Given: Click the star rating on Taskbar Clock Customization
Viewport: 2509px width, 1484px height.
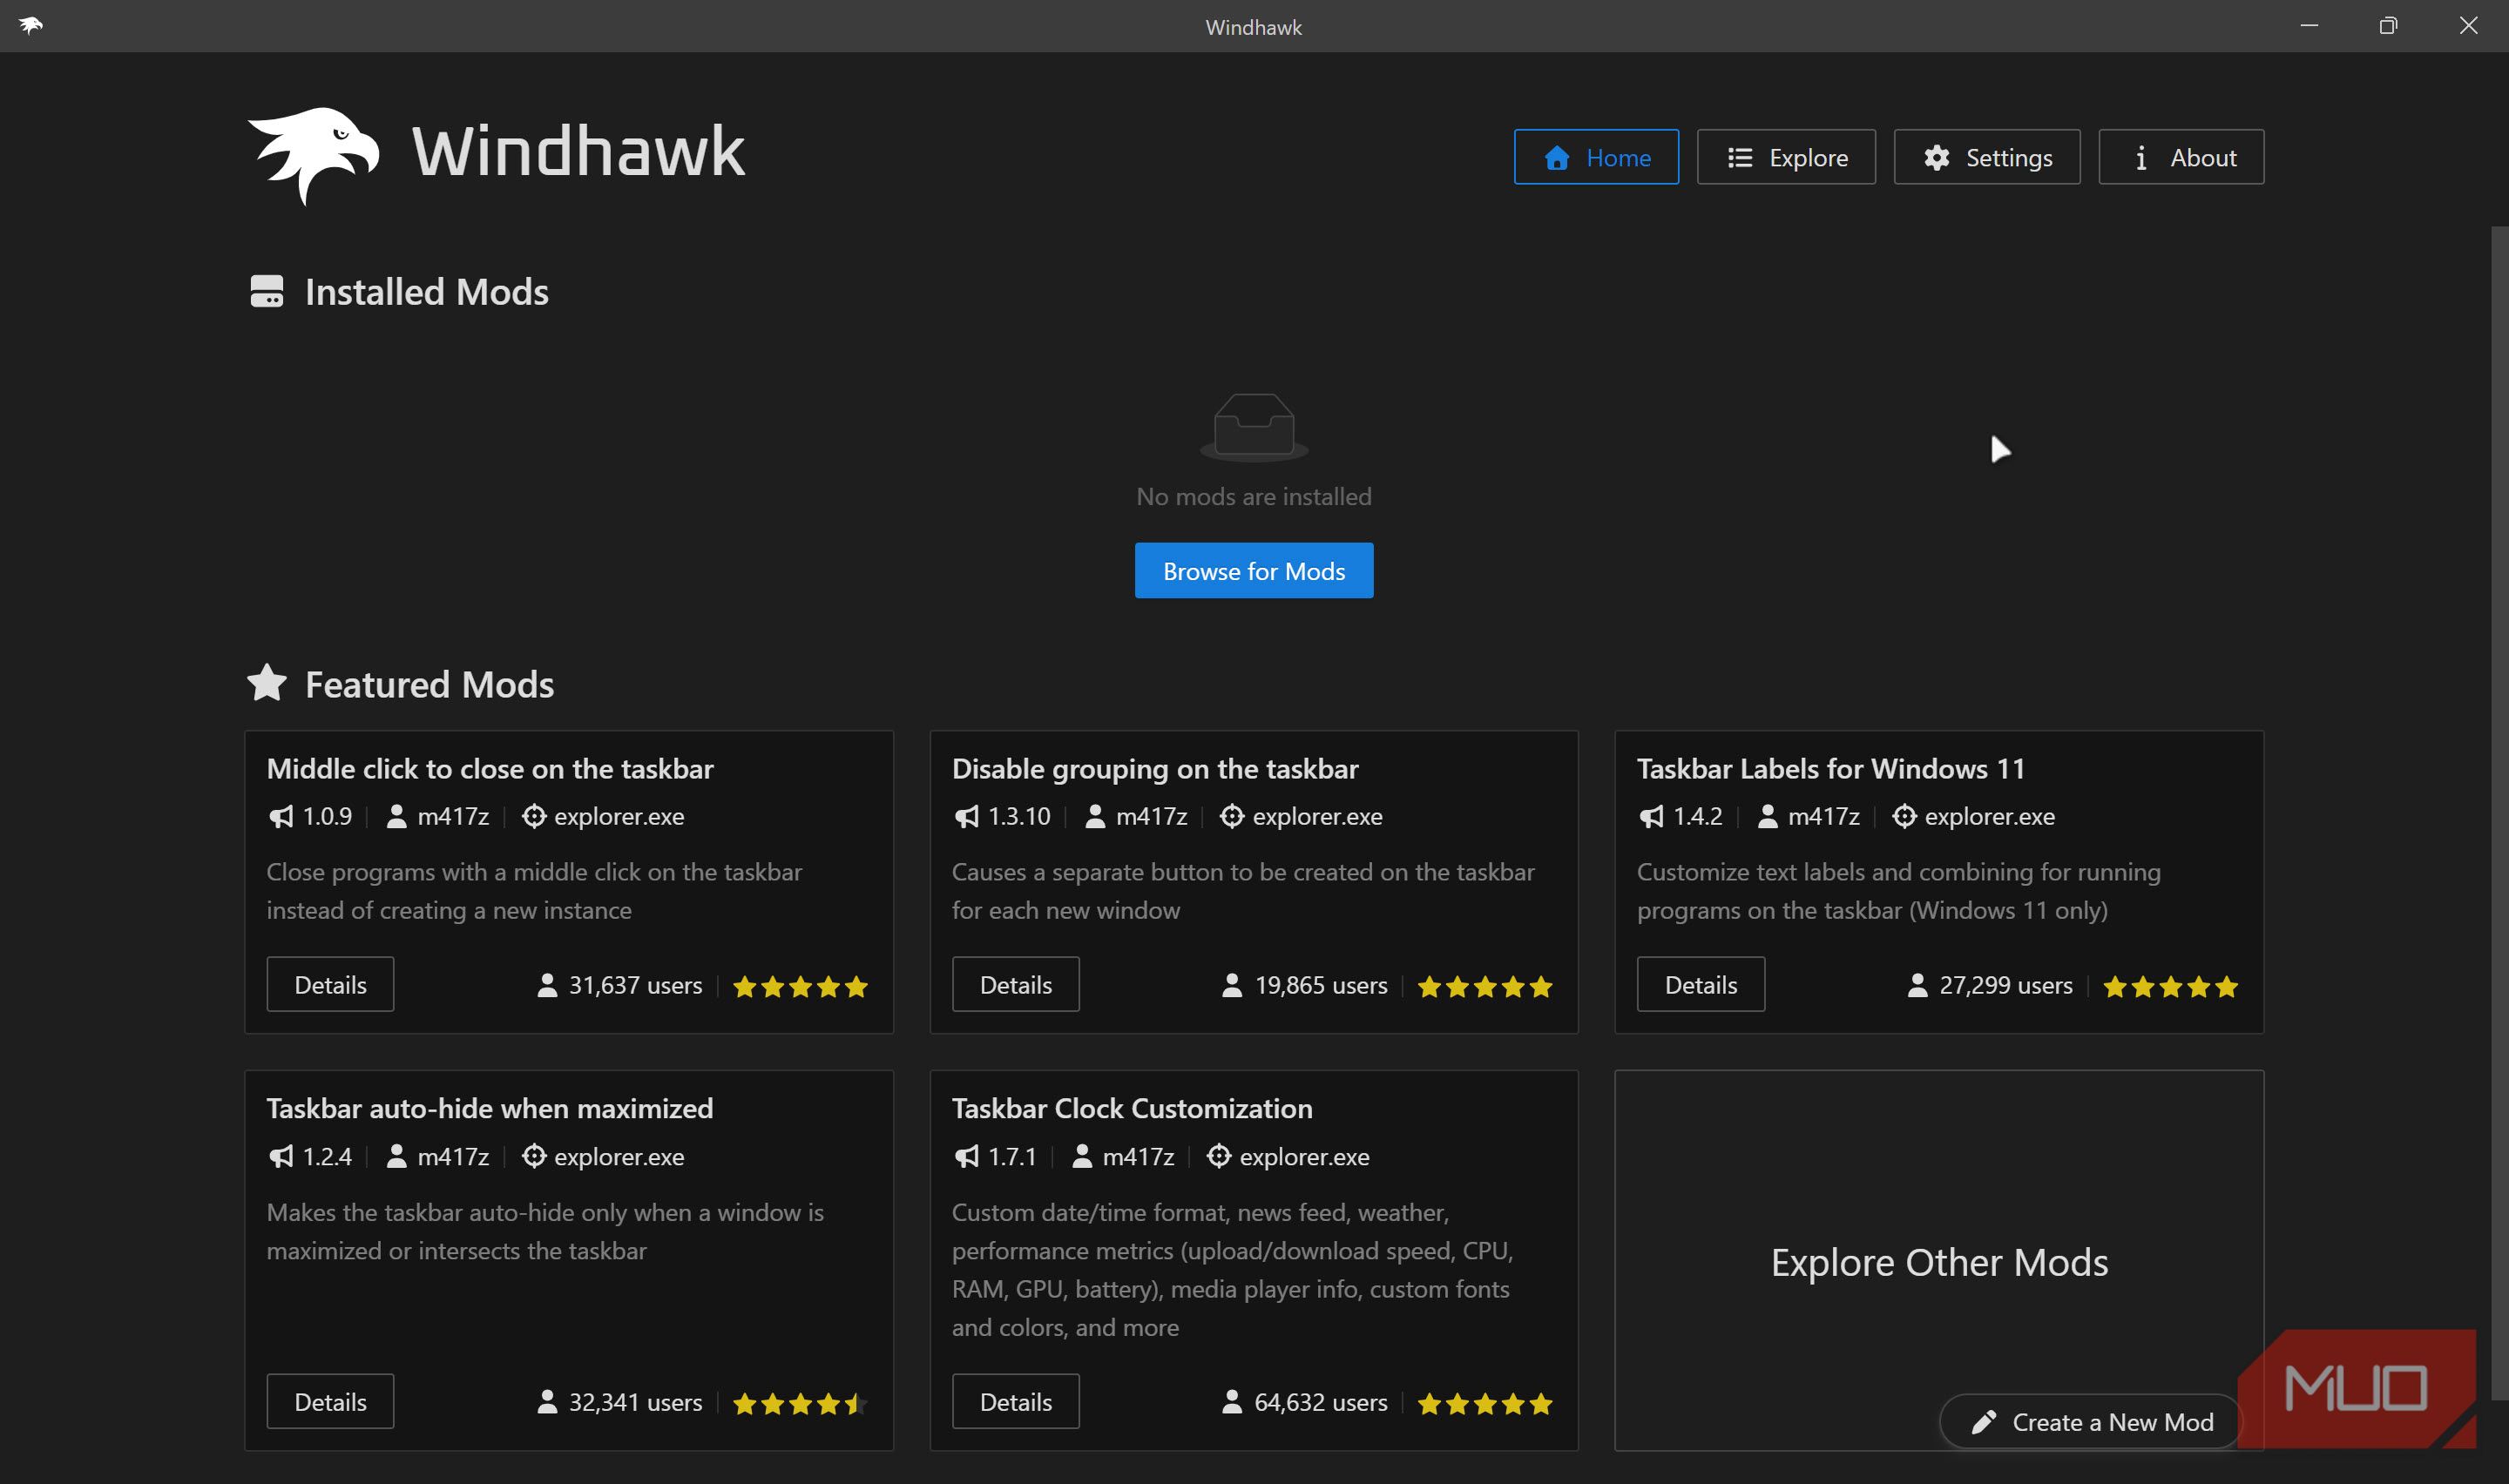Looking at the screenshot, I should [1485, 1404].
